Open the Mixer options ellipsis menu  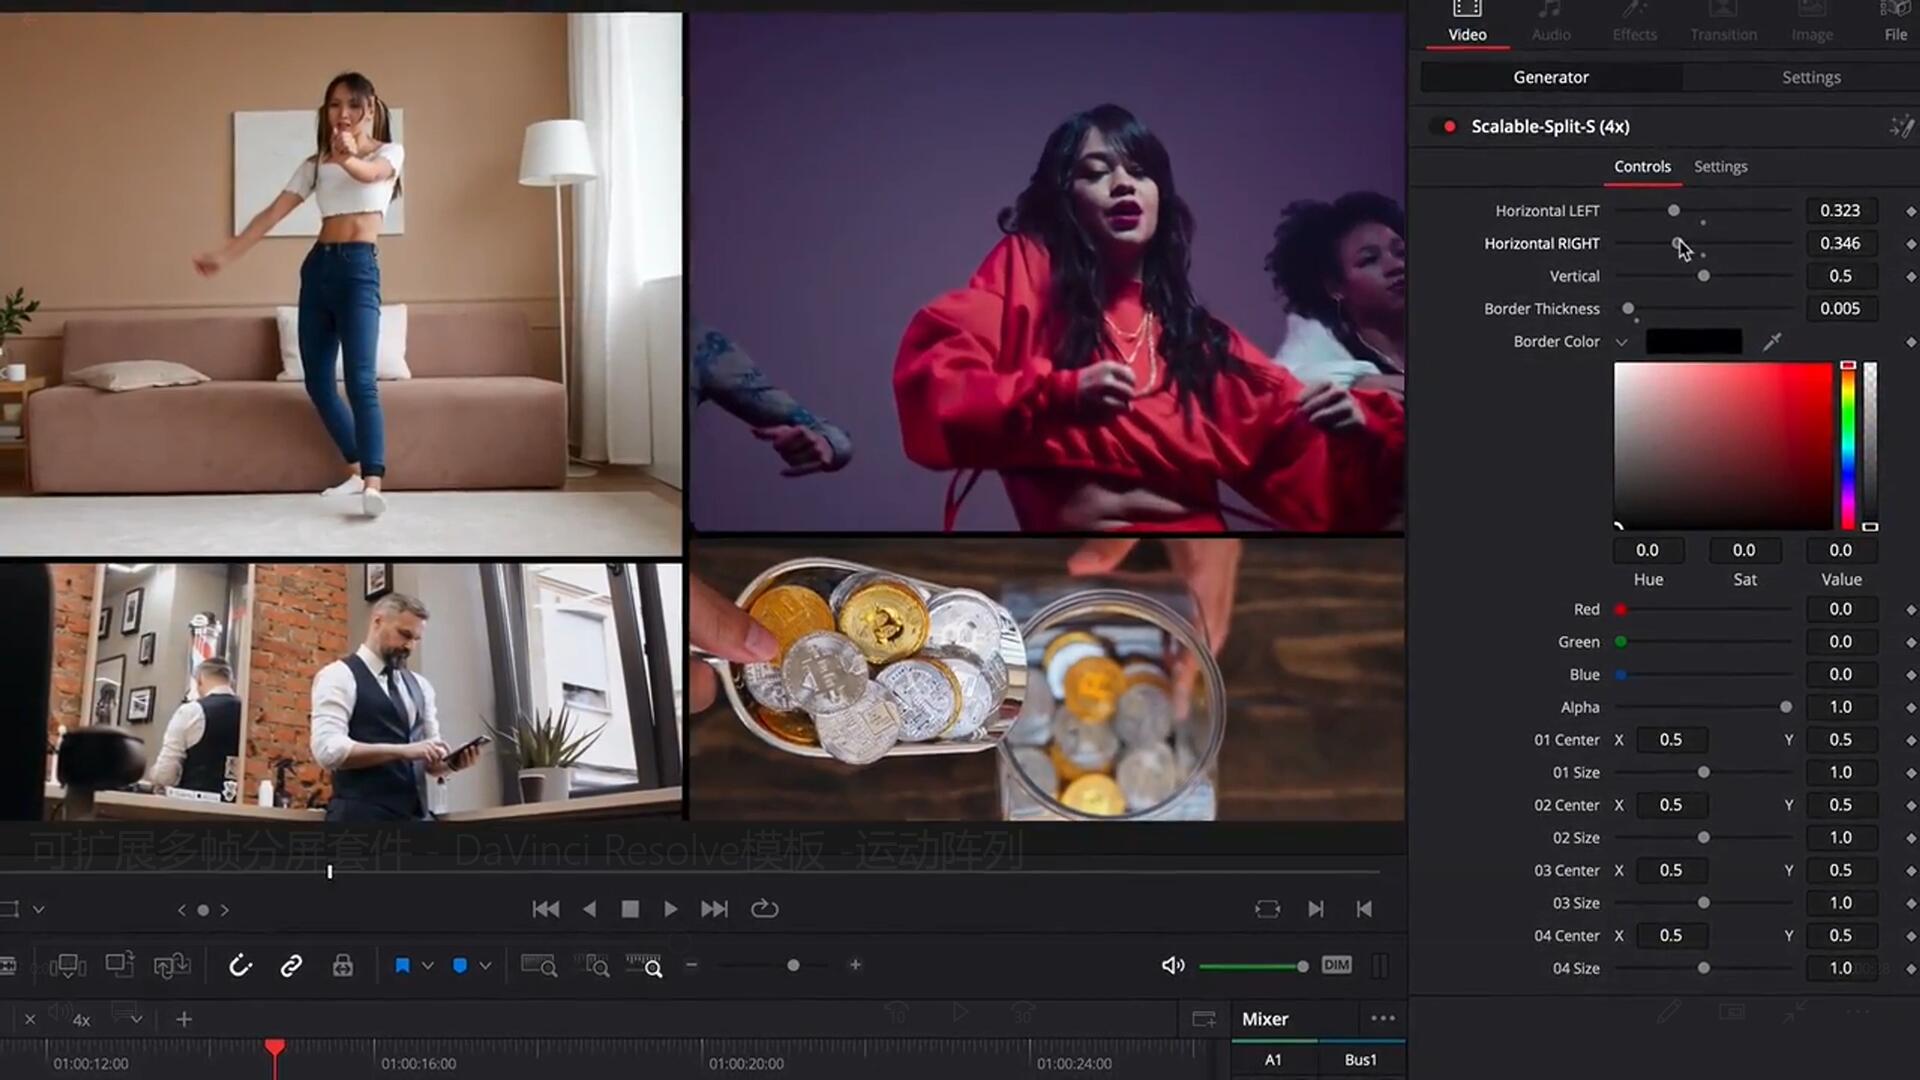1382,1018
